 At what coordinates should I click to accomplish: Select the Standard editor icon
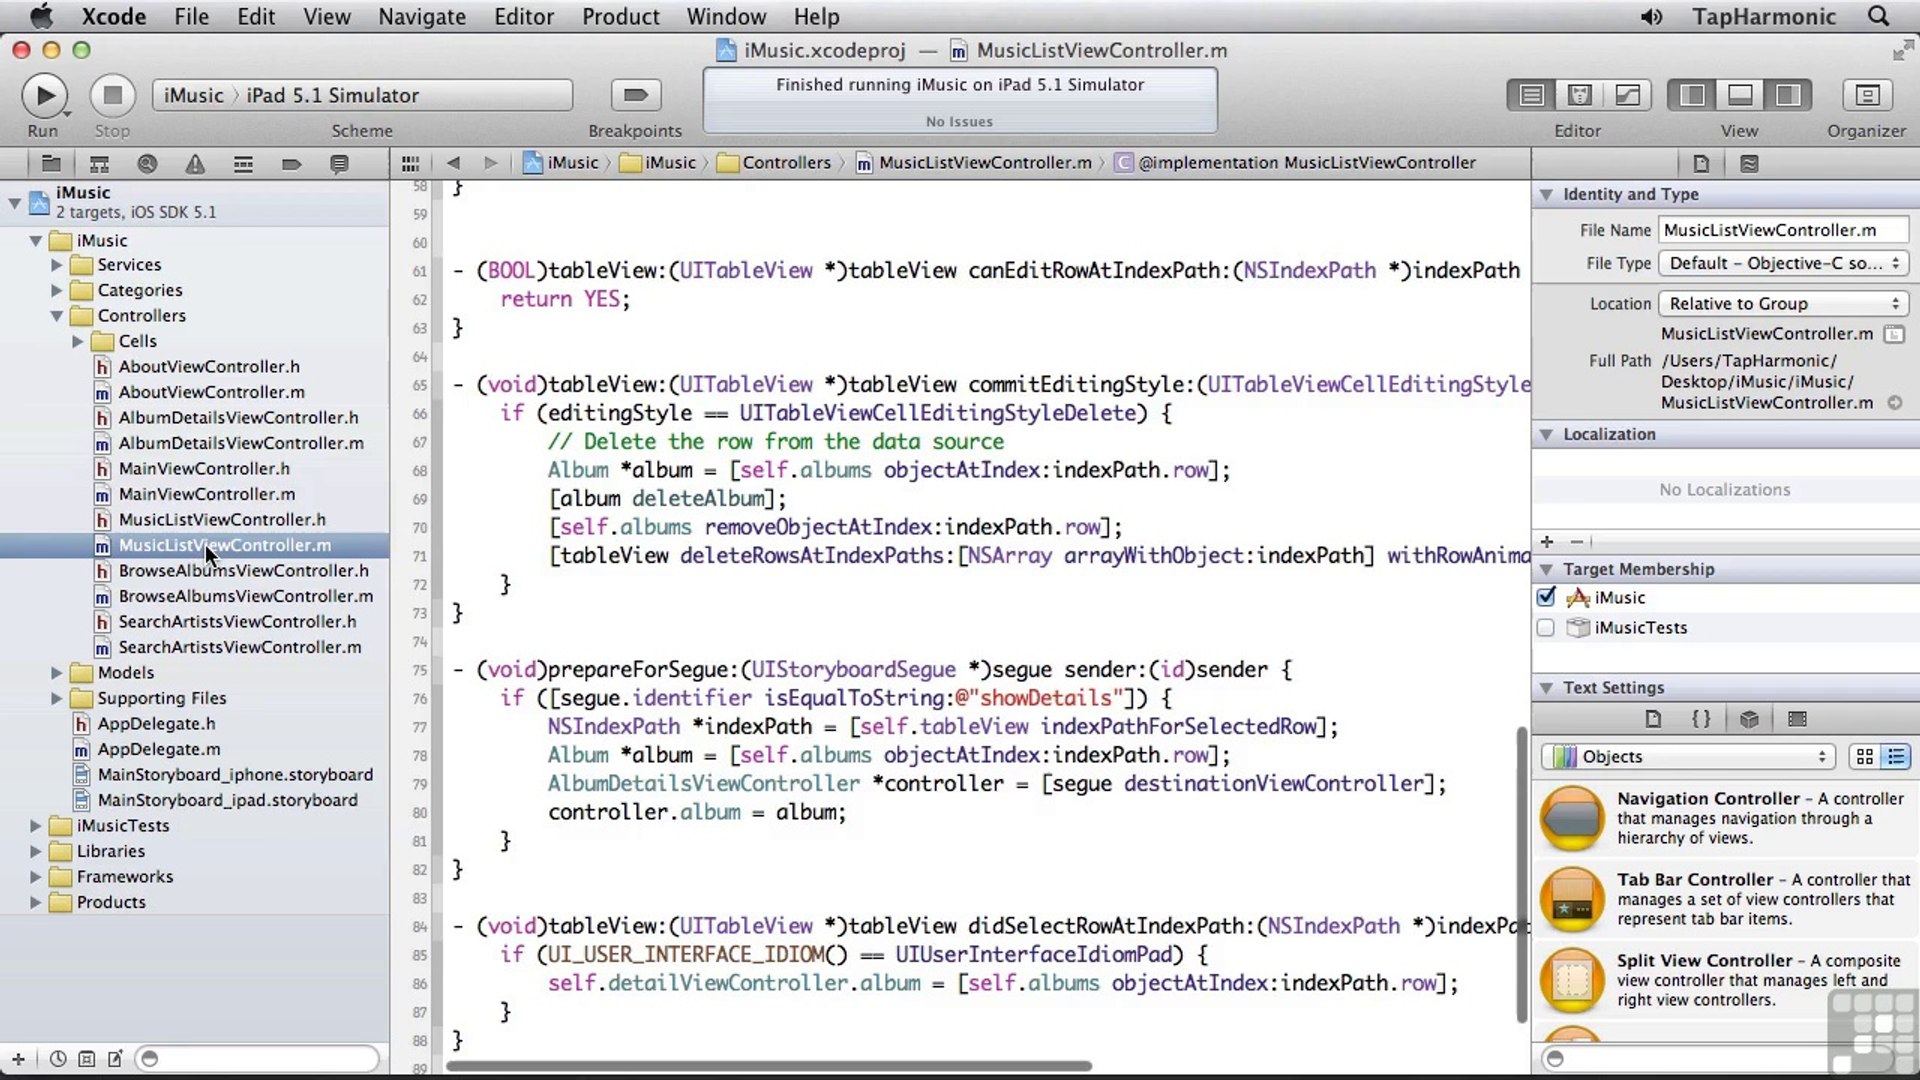point(1531,95)
